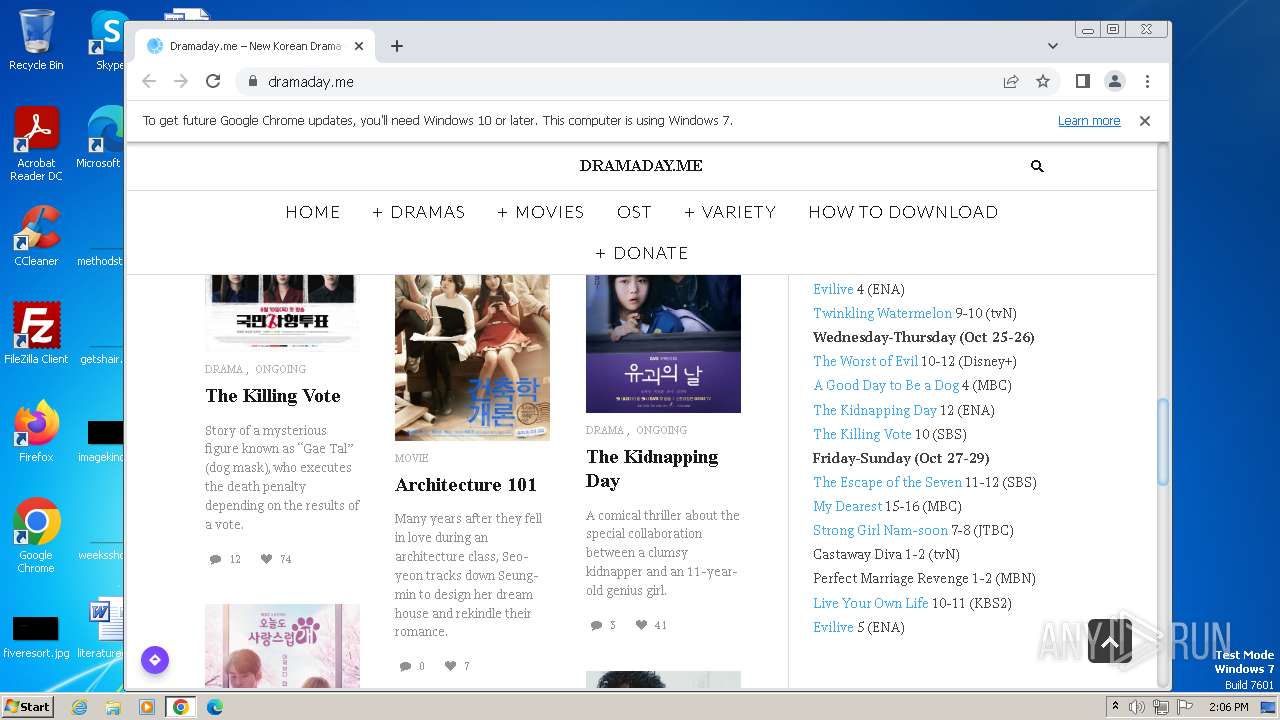1280x720 pixels.
Task: Click the purple floating round button
Action: pyautogui.click(x=154, y=660)
